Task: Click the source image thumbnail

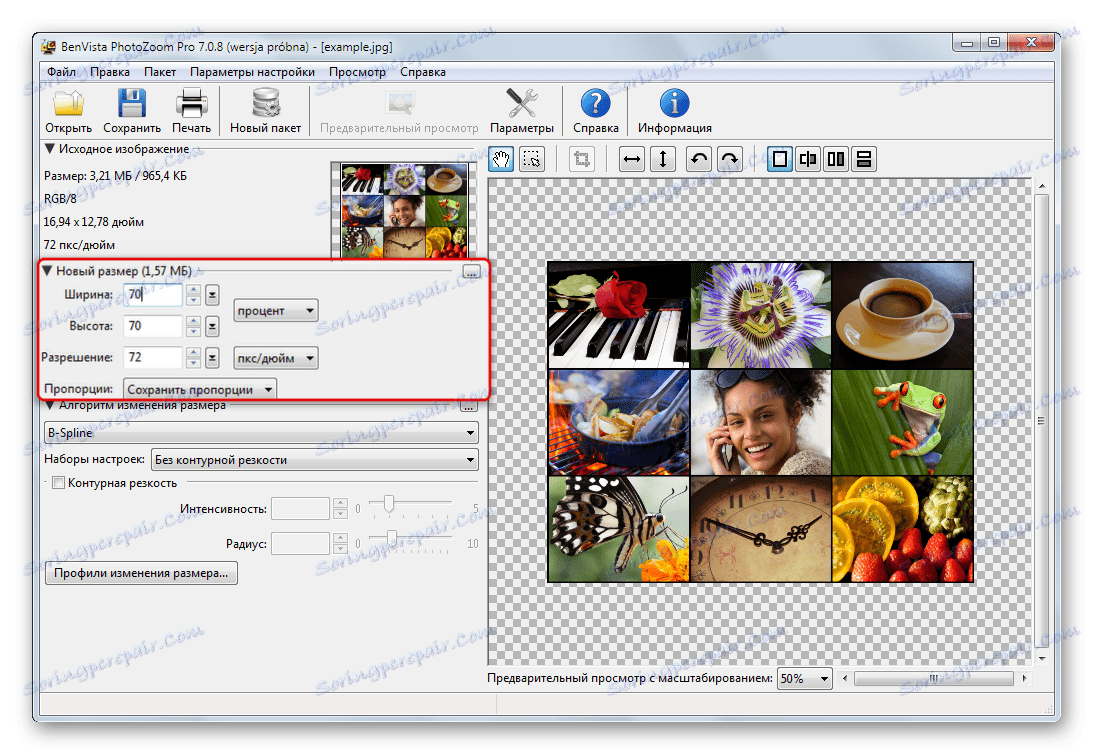Action: (x=404, y=211)
